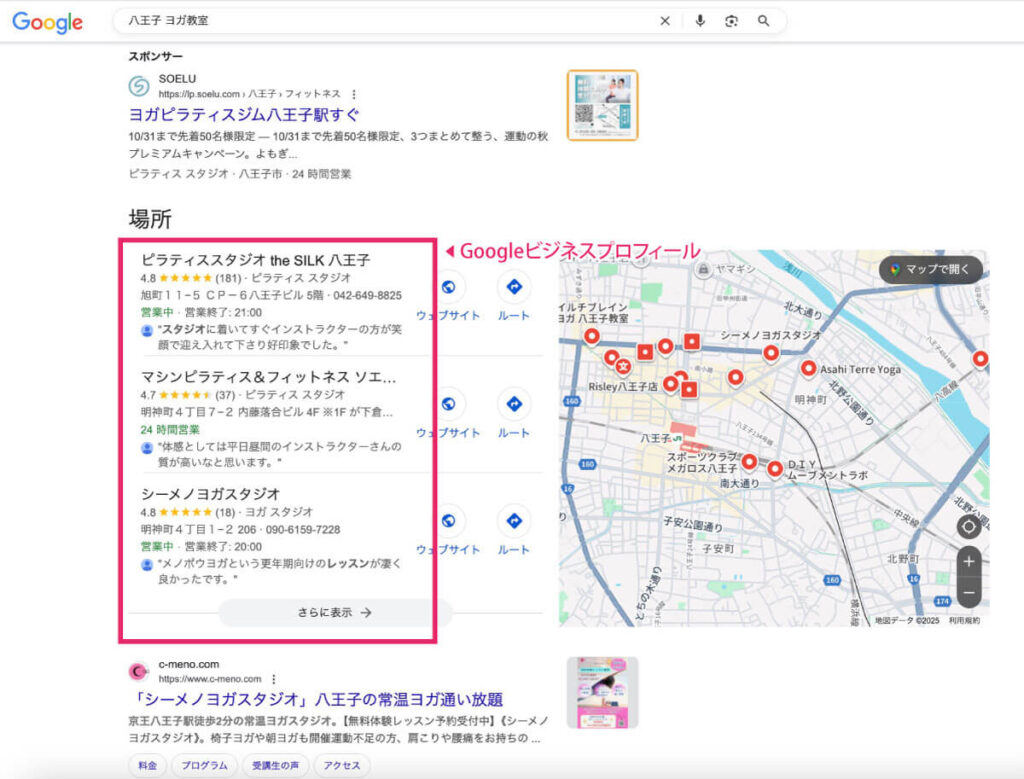This screenshot has width=1024, height=779.
Task: Open SOELU ad options menu
Action: (353, 95)
